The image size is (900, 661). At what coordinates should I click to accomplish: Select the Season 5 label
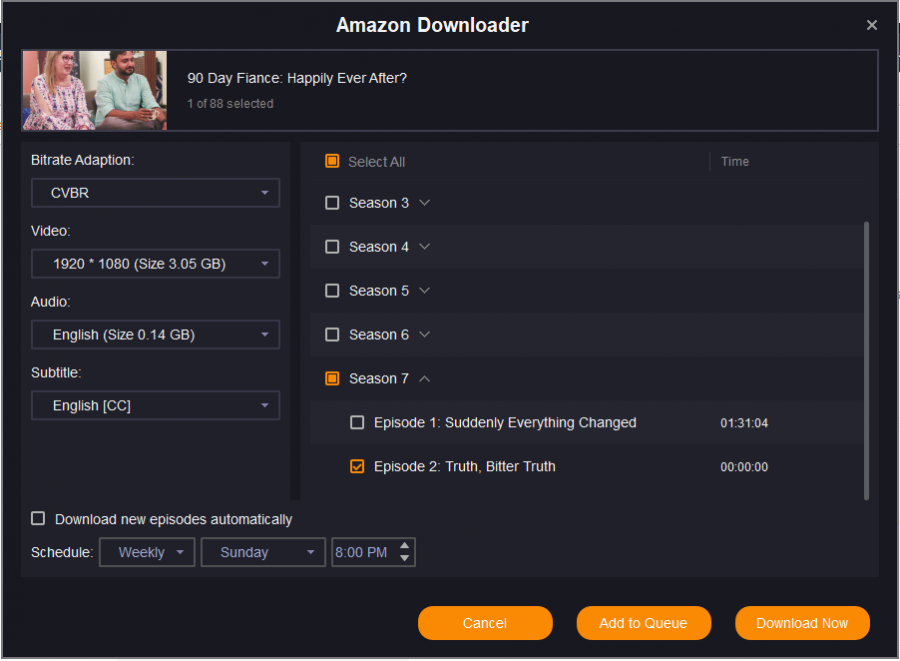[x=379, y=291]
